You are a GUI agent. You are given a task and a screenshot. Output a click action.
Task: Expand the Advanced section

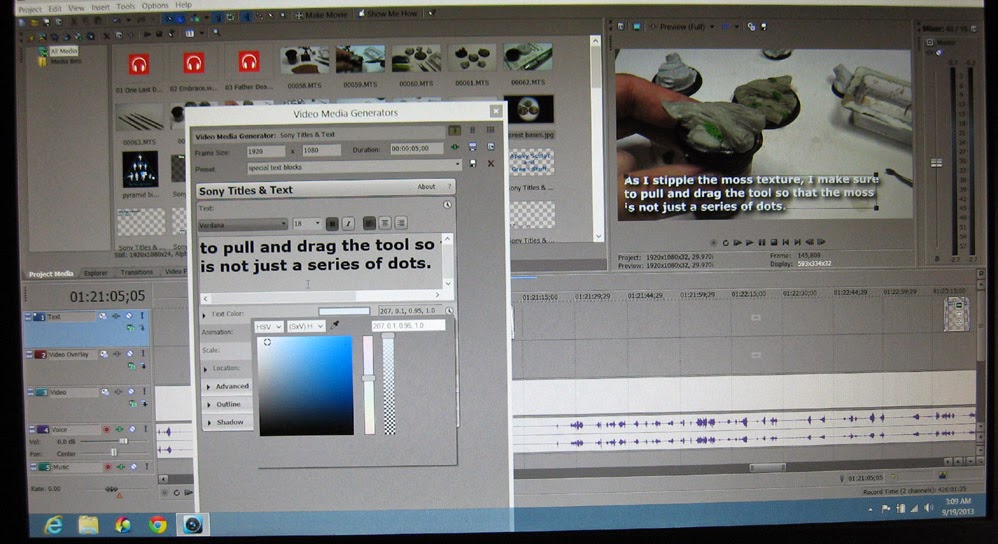tap(227, 386)
